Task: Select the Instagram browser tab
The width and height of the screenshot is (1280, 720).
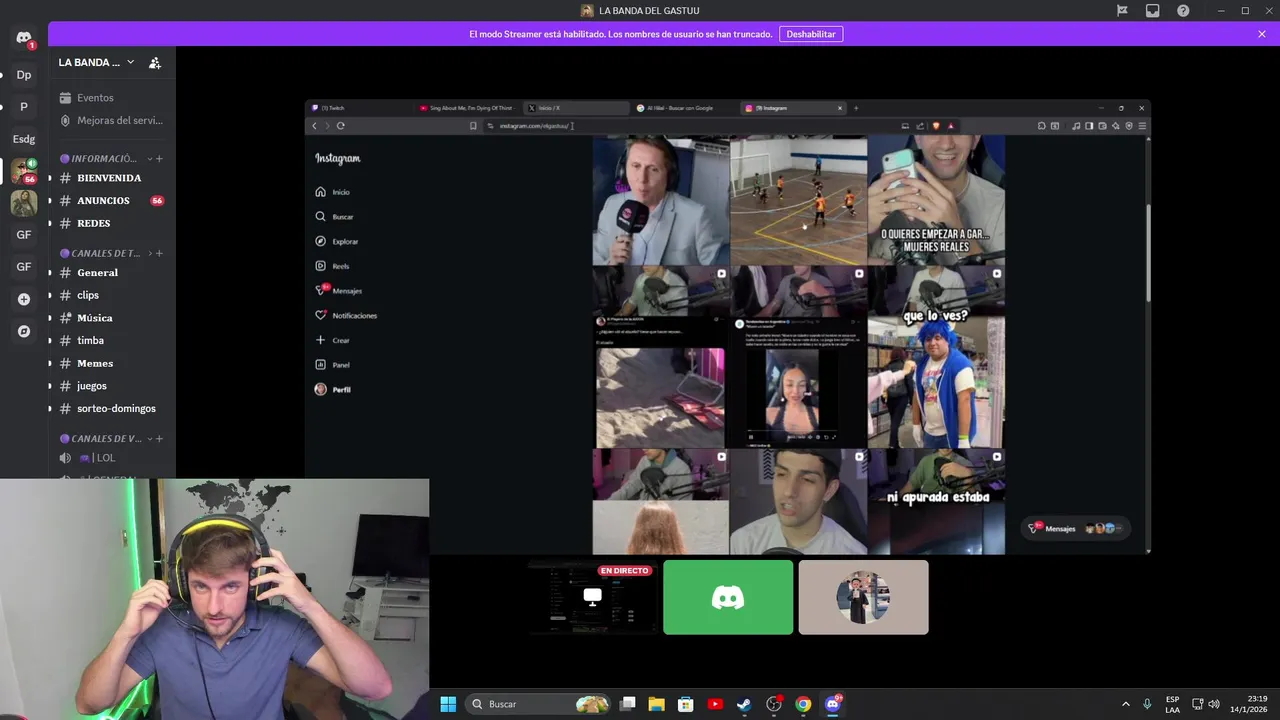Action: pyautogui.click(x=792, y=108)
